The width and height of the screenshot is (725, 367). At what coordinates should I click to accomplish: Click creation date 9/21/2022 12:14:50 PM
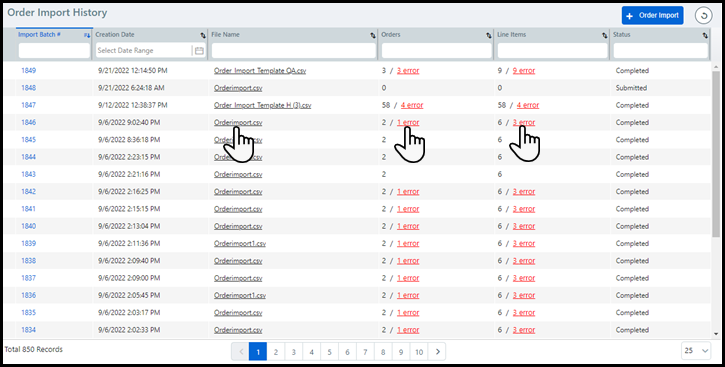[x=133, y=71]
